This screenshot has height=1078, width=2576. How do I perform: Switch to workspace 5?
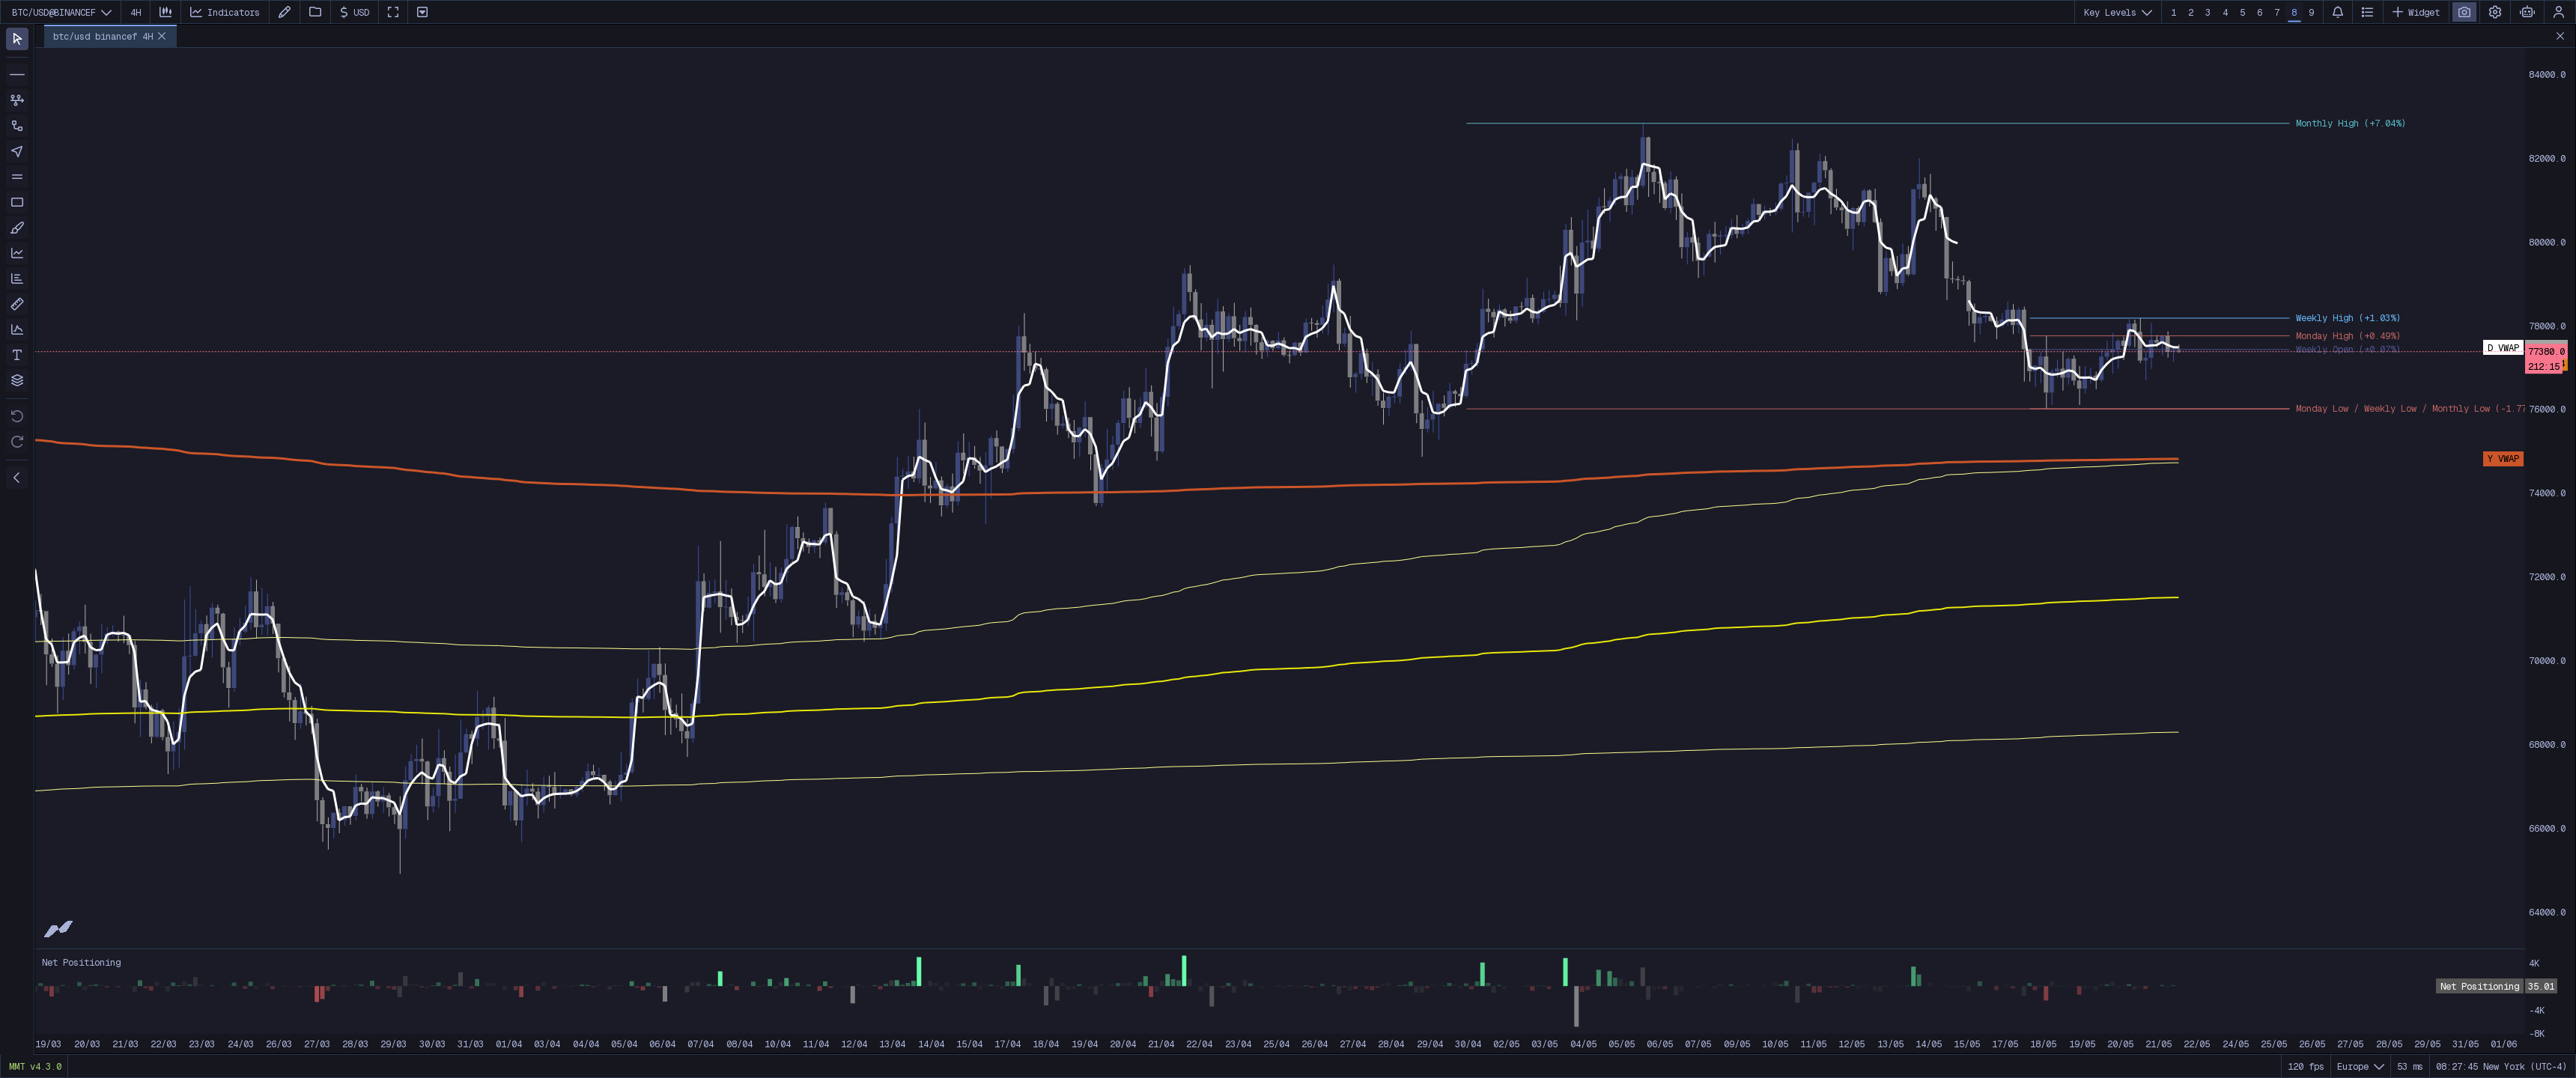pos(2242,12)
